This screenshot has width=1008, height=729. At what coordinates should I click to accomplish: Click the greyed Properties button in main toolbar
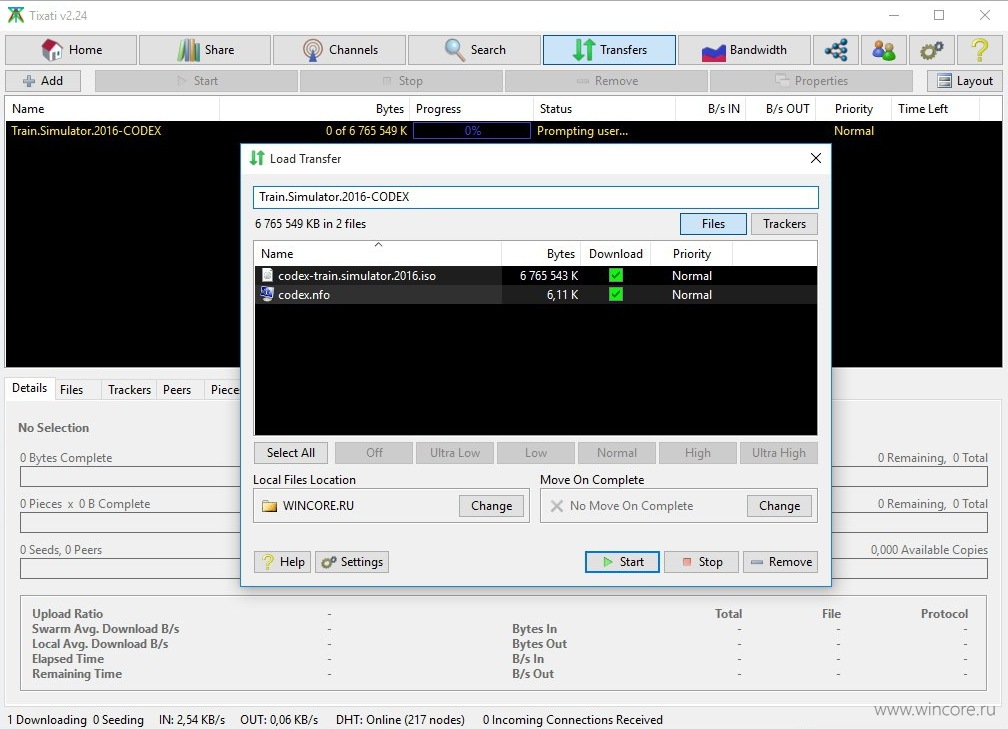[811, 80]
